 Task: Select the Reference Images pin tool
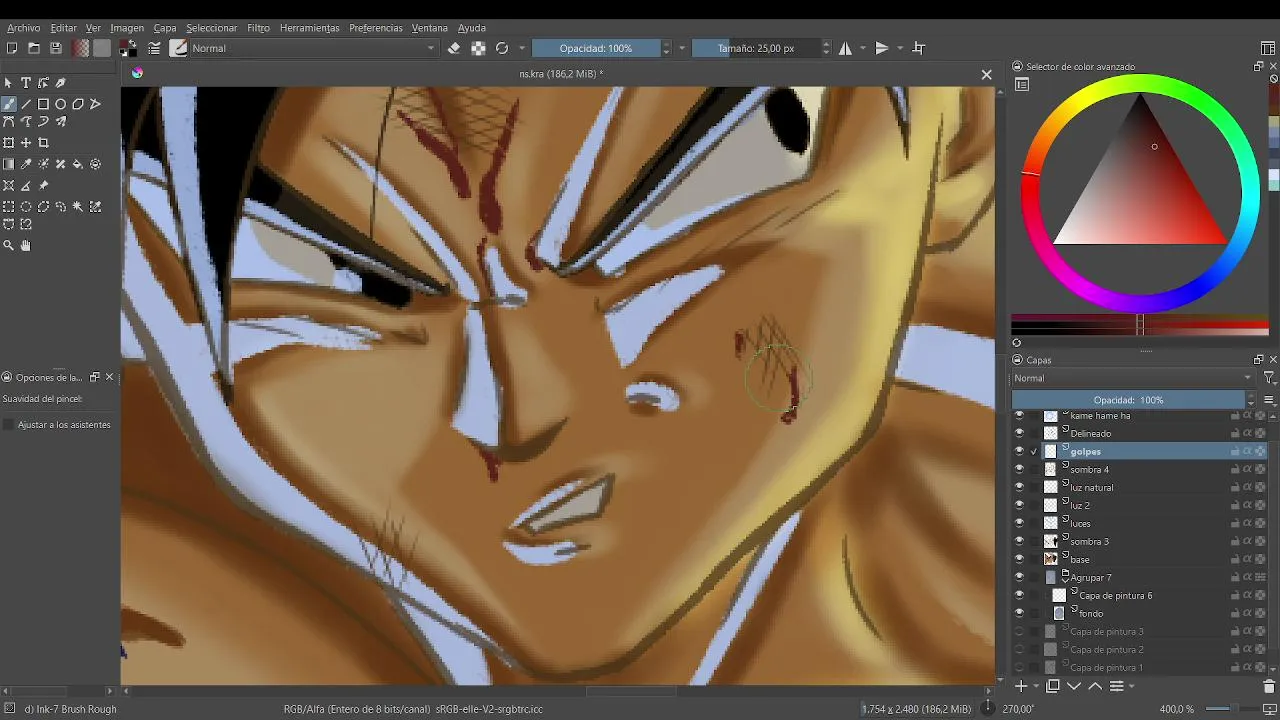[44, 185]
